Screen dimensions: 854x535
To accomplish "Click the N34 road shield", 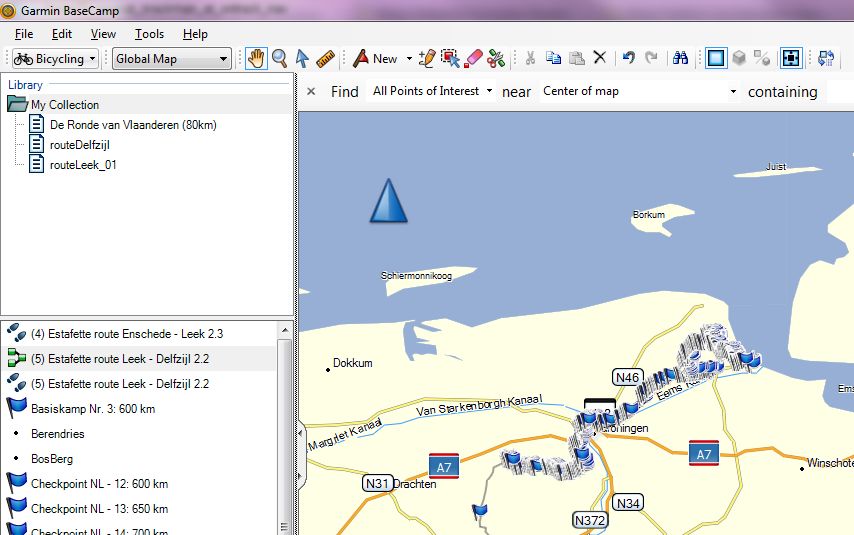I will [x=627, y=503].
